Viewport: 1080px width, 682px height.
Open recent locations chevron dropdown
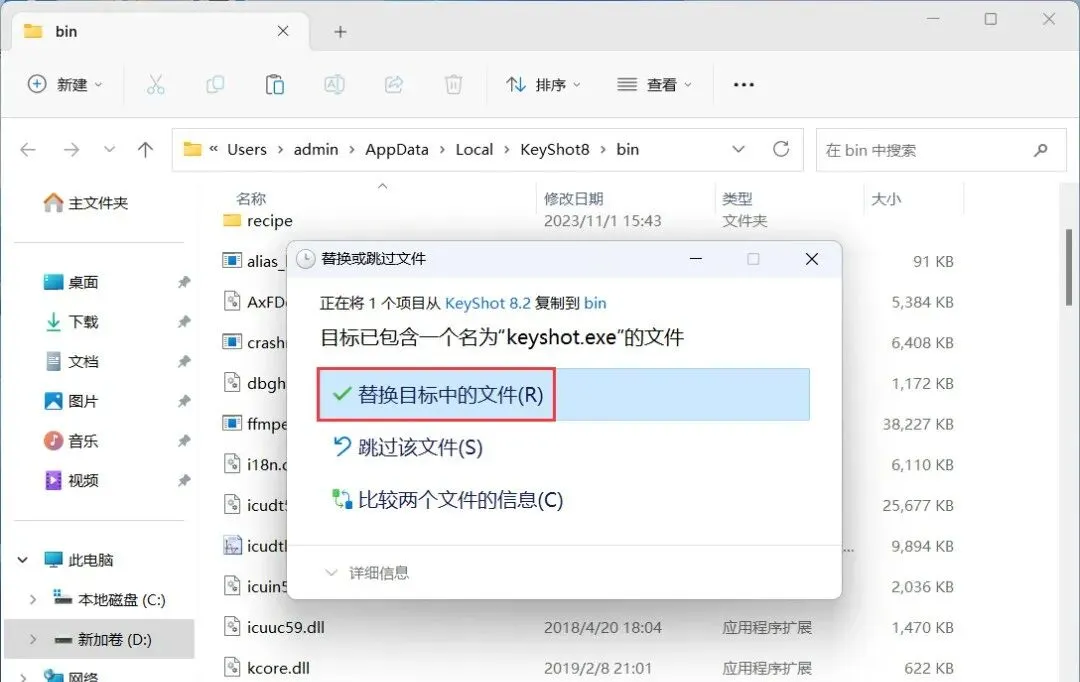[109, 149]
